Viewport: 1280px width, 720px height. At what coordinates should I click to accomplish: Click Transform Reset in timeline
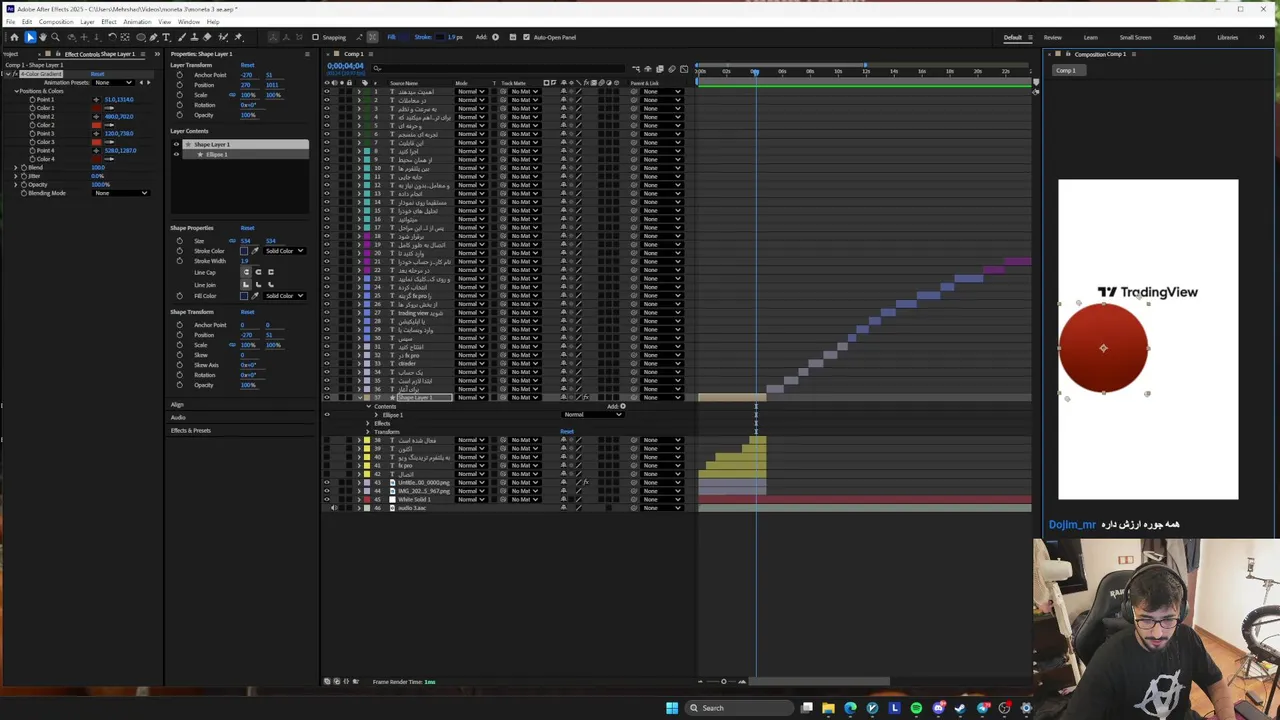567,432
